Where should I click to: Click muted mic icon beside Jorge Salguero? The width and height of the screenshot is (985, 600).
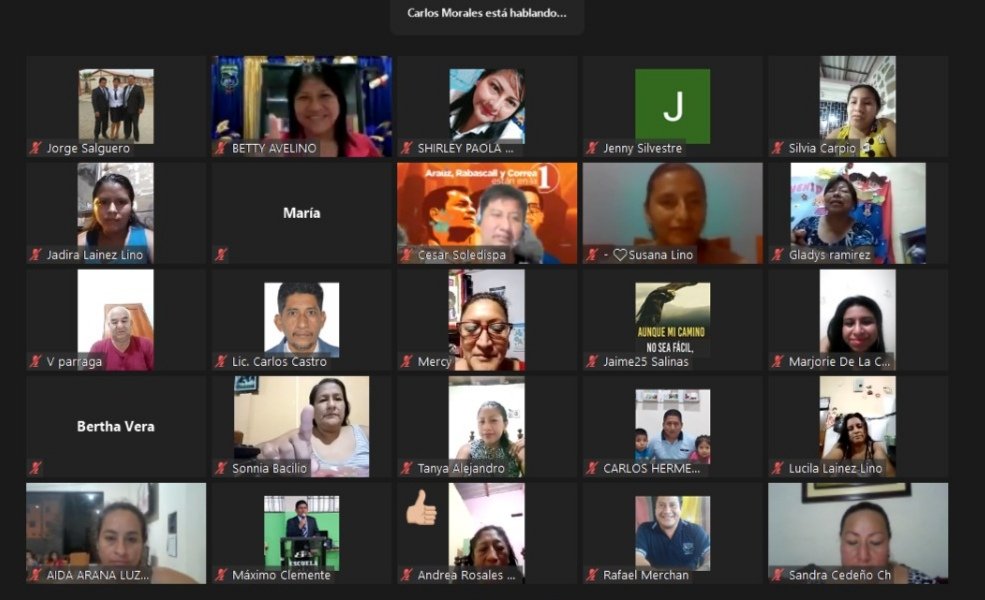(x=35, y=148)
